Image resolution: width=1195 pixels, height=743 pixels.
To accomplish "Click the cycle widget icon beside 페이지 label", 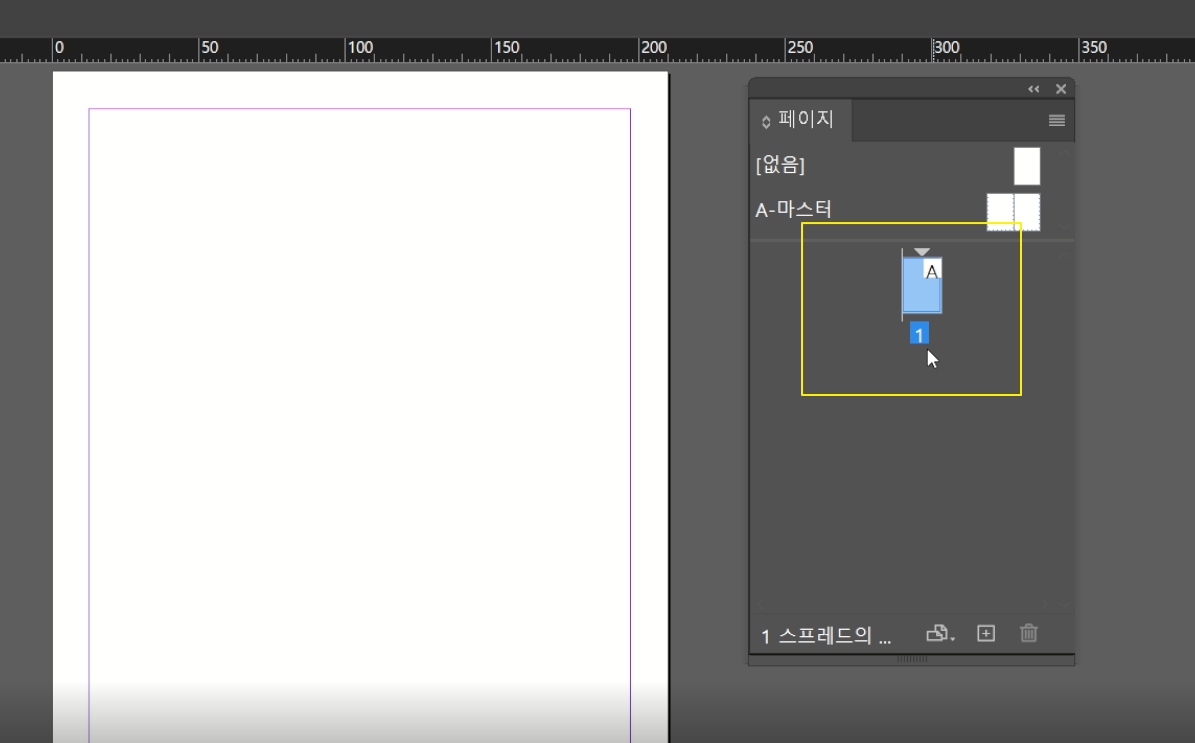I will [764, 119].
